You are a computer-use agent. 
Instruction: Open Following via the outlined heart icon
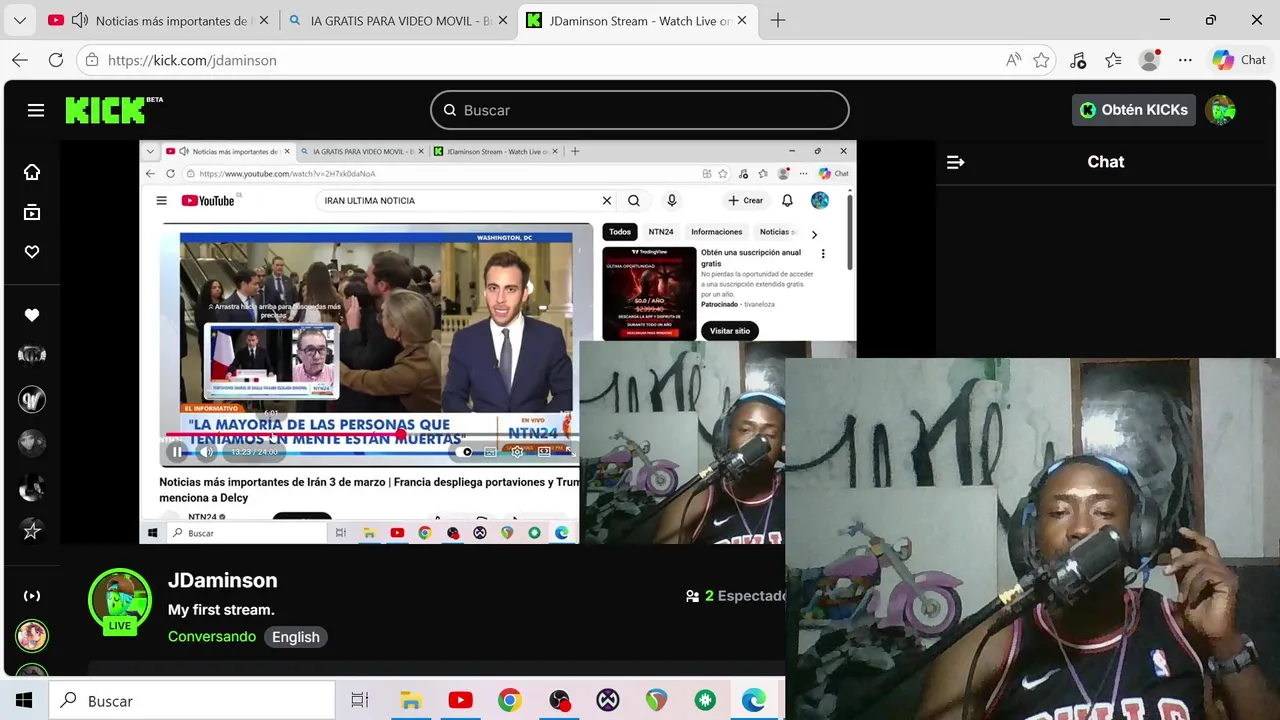pos(32,252)
